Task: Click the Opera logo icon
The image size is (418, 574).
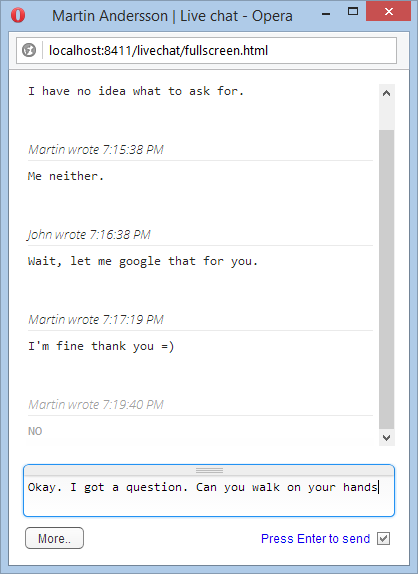Action: (18, 15)
